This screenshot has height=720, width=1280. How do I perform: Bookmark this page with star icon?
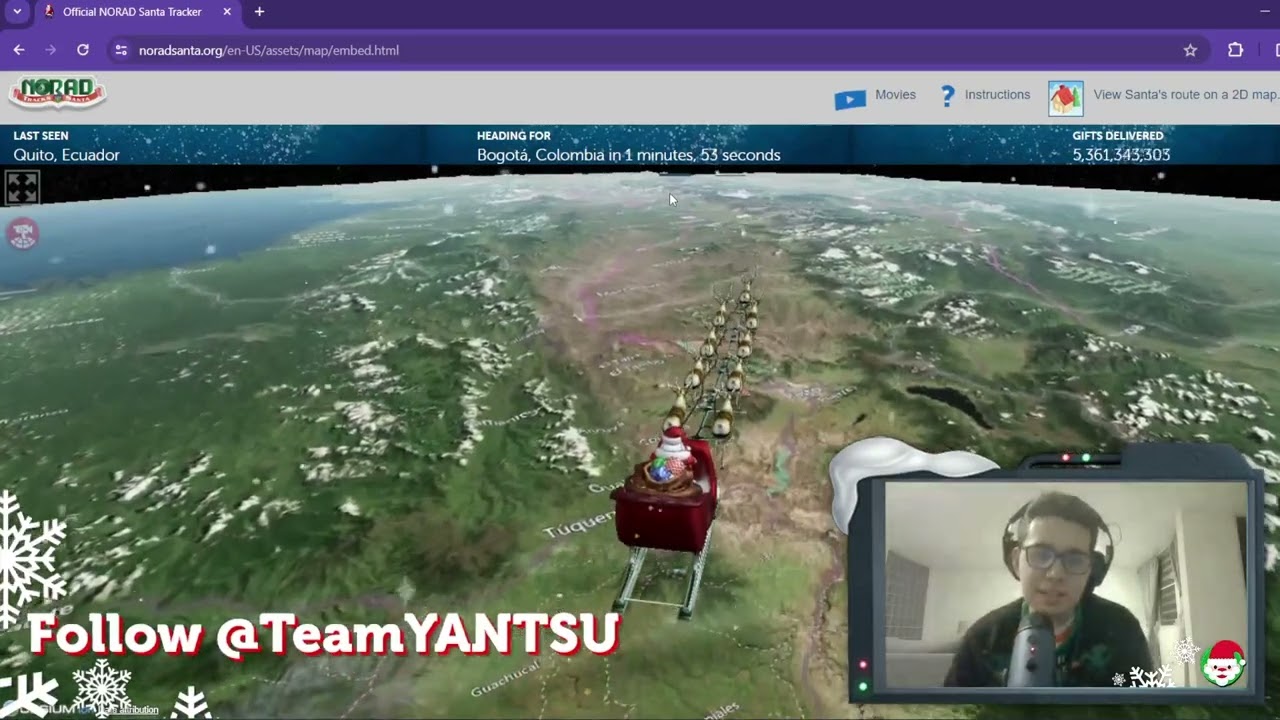coord(1190,50)
